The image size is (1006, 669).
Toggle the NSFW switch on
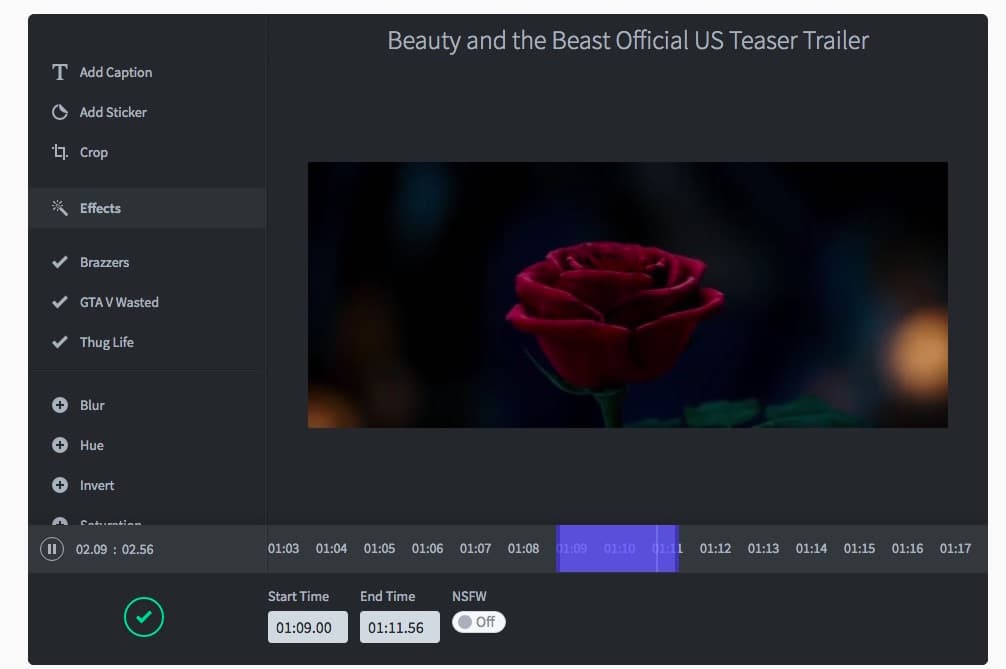[478, 622]
